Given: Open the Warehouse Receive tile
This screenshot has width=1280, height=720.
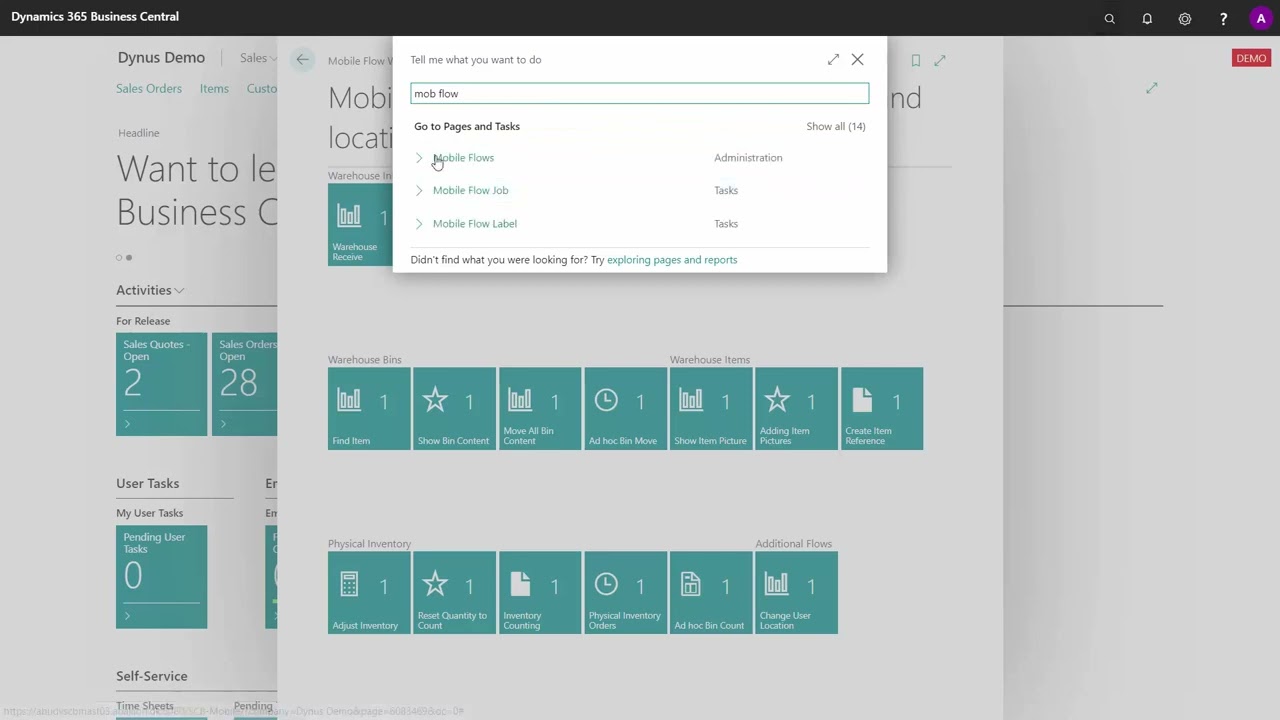Looking at the screenshot, I should 360,224.
